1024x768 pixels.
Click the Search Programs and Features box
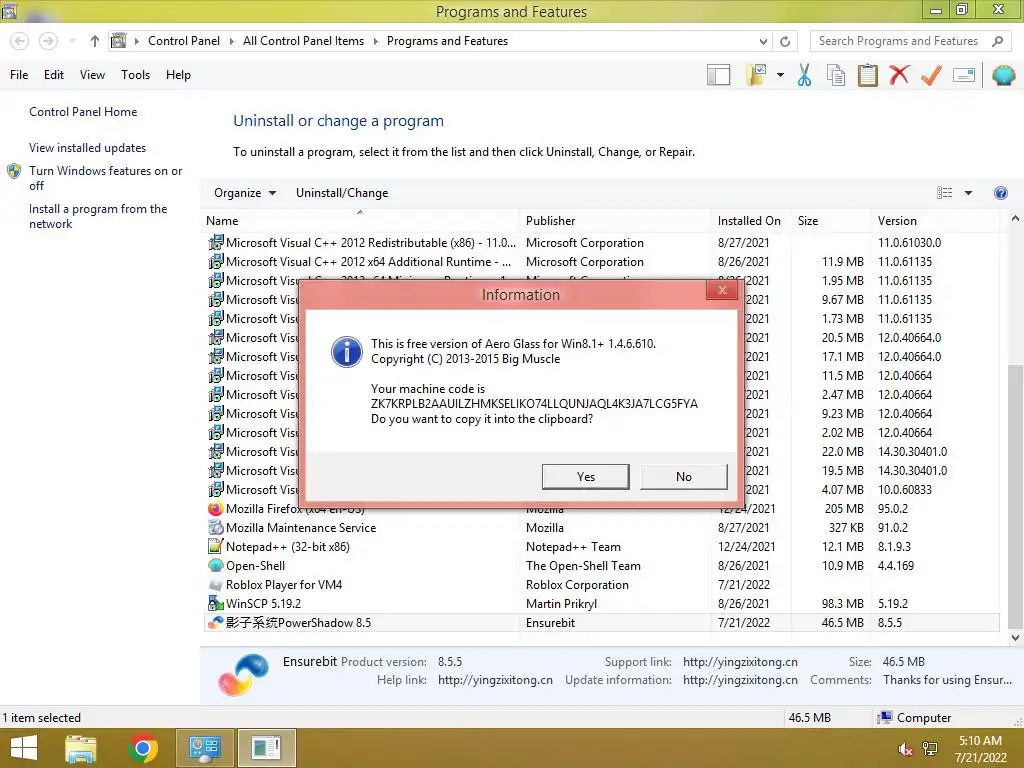coord(910,41)
